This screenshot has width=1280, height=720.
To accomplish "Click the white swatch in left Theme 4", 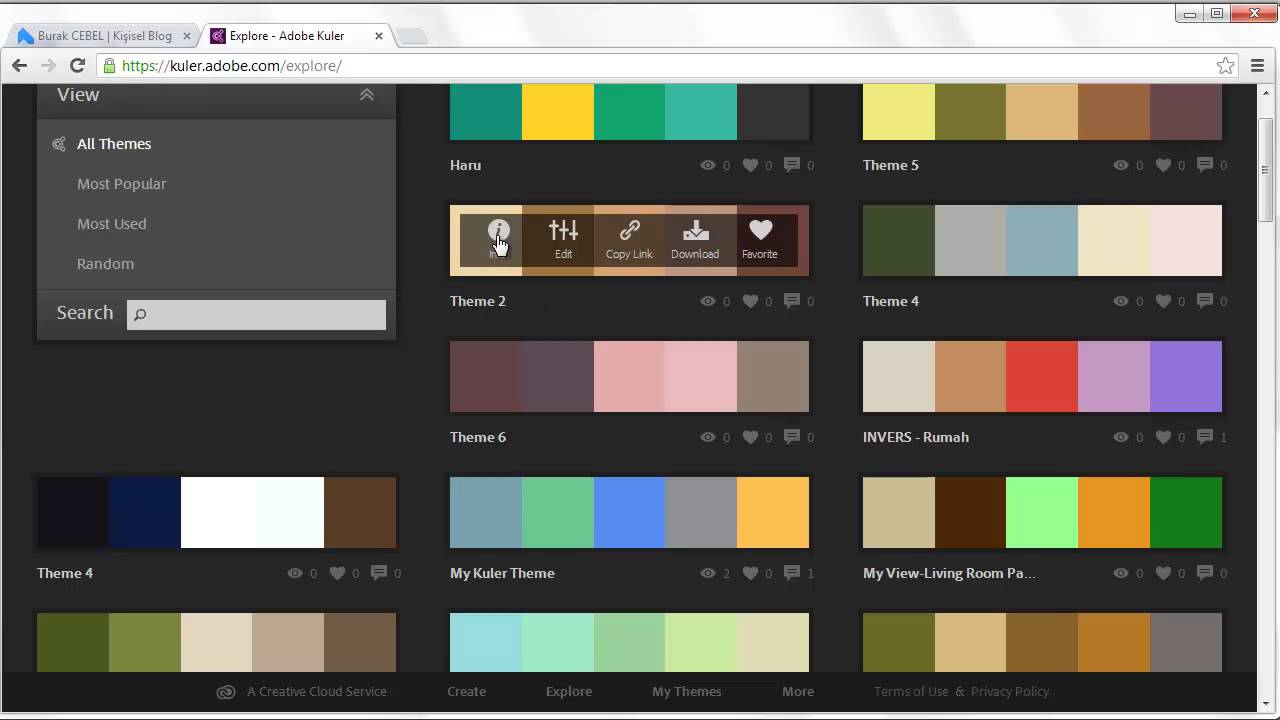I will click(x=217, y=513).
